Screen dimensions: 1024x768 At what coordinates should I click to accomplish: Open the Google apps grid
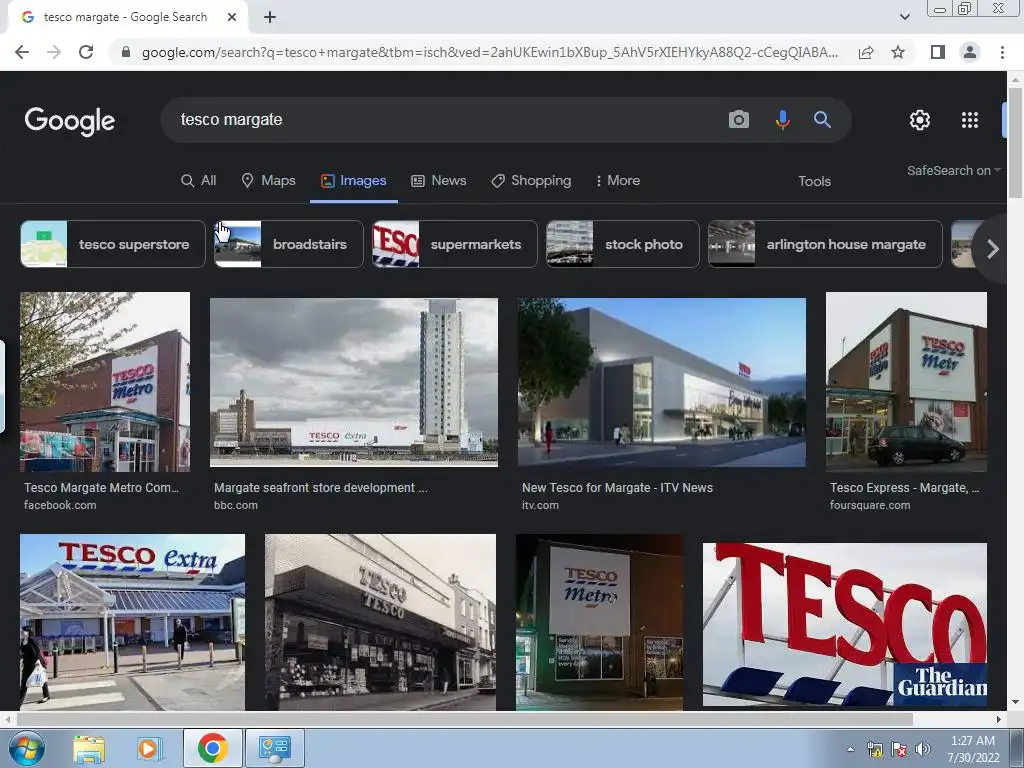coord(970,120)
